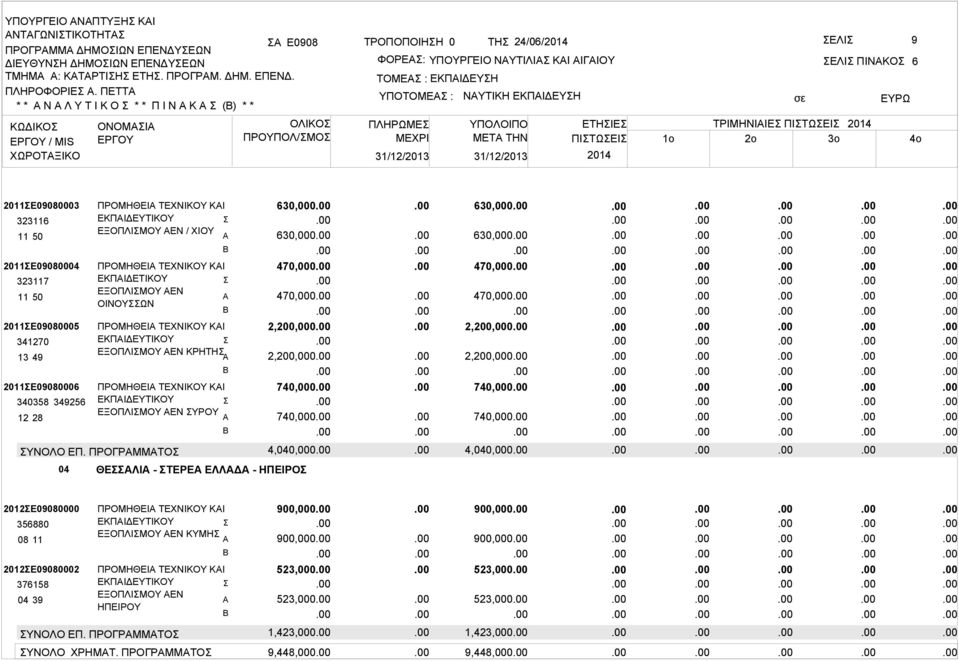Select bold '740,000.00' in the ΥΠΟΛΟΙΠΟ column
This screenshot has height=661, width=959.
pos(500,387)
